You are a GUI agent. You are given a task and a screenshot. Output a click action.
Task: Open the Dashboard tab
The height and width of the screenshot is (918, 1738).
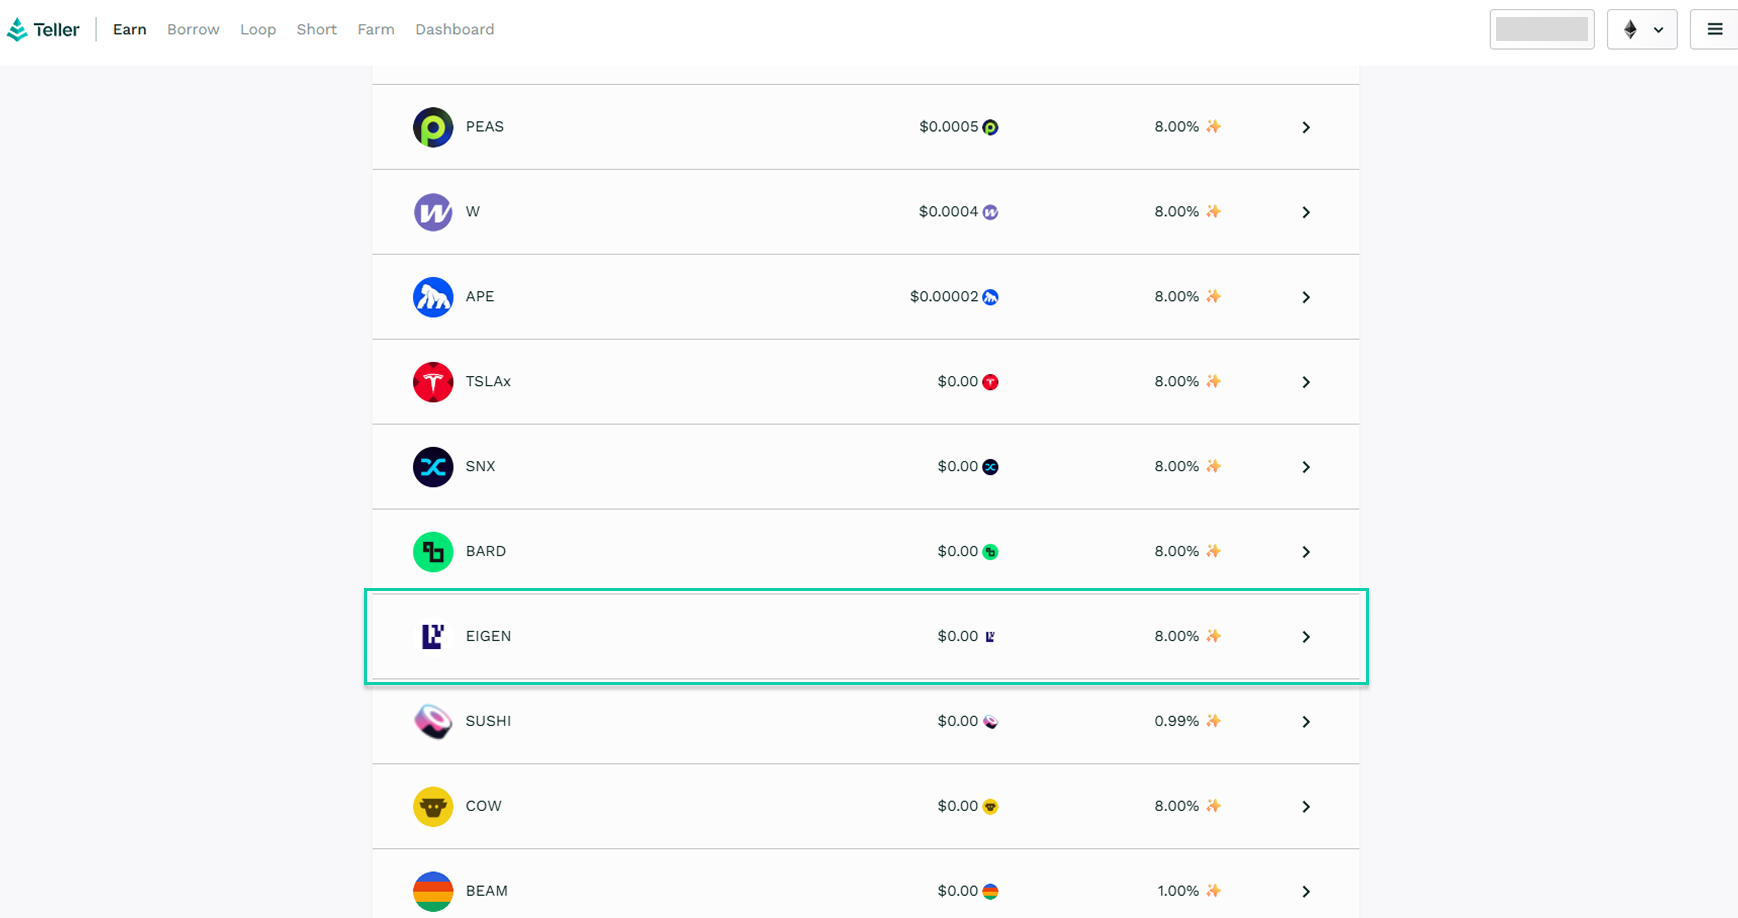[454, 29]
